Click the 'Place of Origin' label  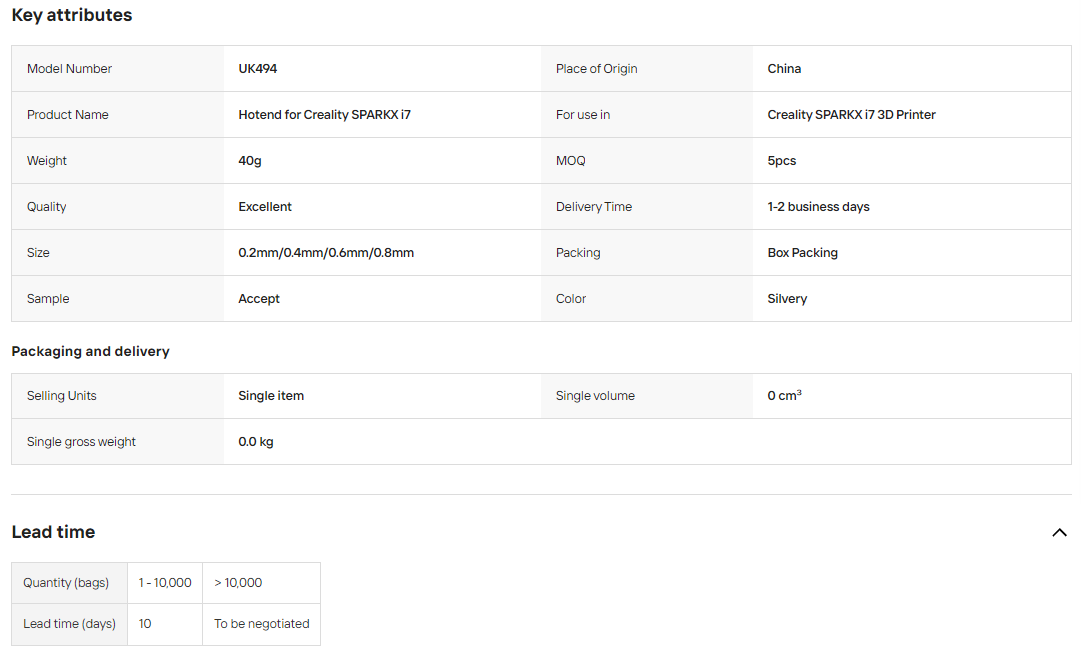[596, 68]
